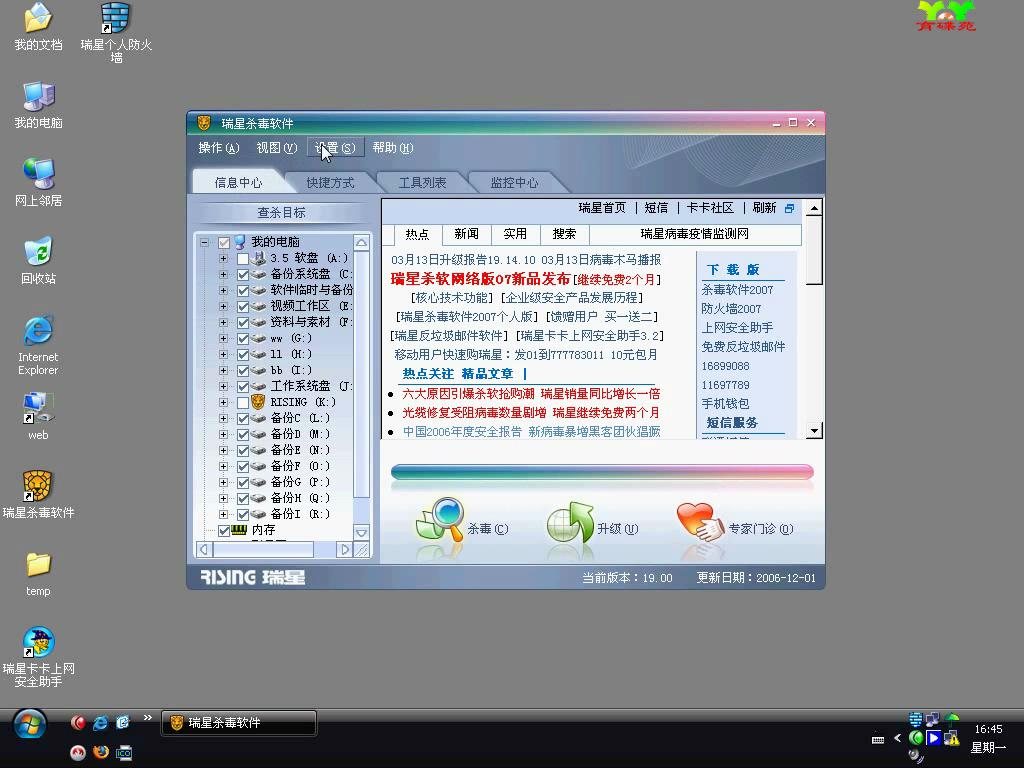1024x768 pixels.
Task: Click the ICQ quick launch icon
Action: (123, 752)
